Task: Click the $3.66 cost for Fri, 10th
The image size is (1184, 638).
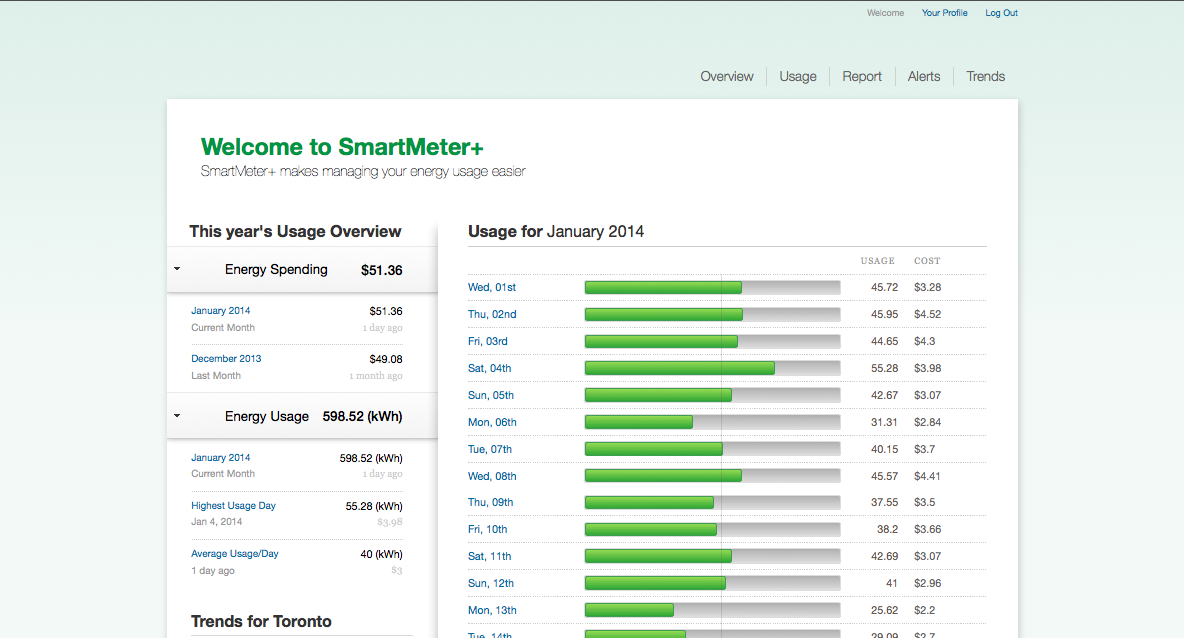Action: [927, 529]
